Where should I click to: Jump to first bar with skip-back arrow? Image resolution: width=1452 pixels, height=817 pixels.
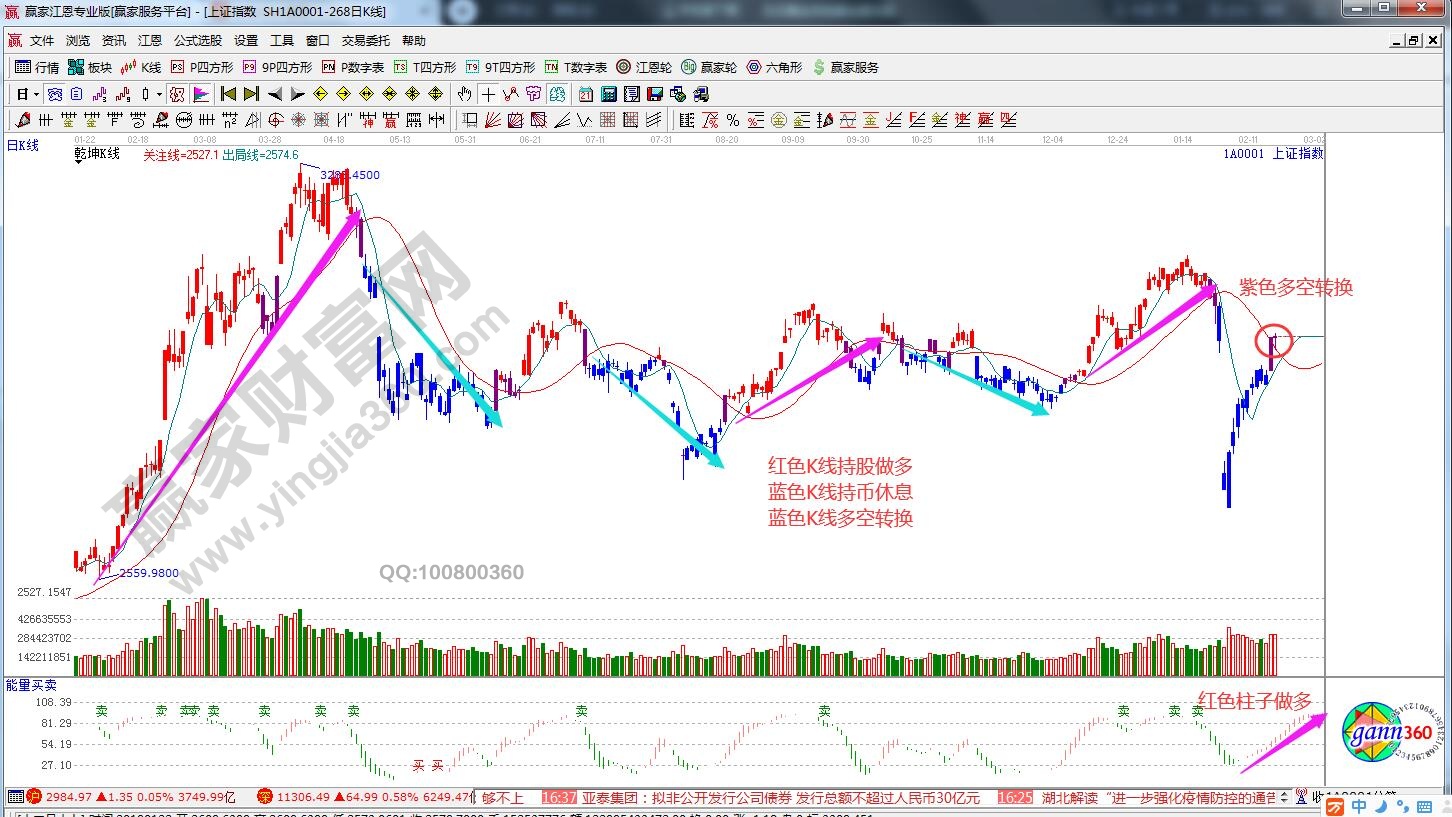[x=229, y=94]
